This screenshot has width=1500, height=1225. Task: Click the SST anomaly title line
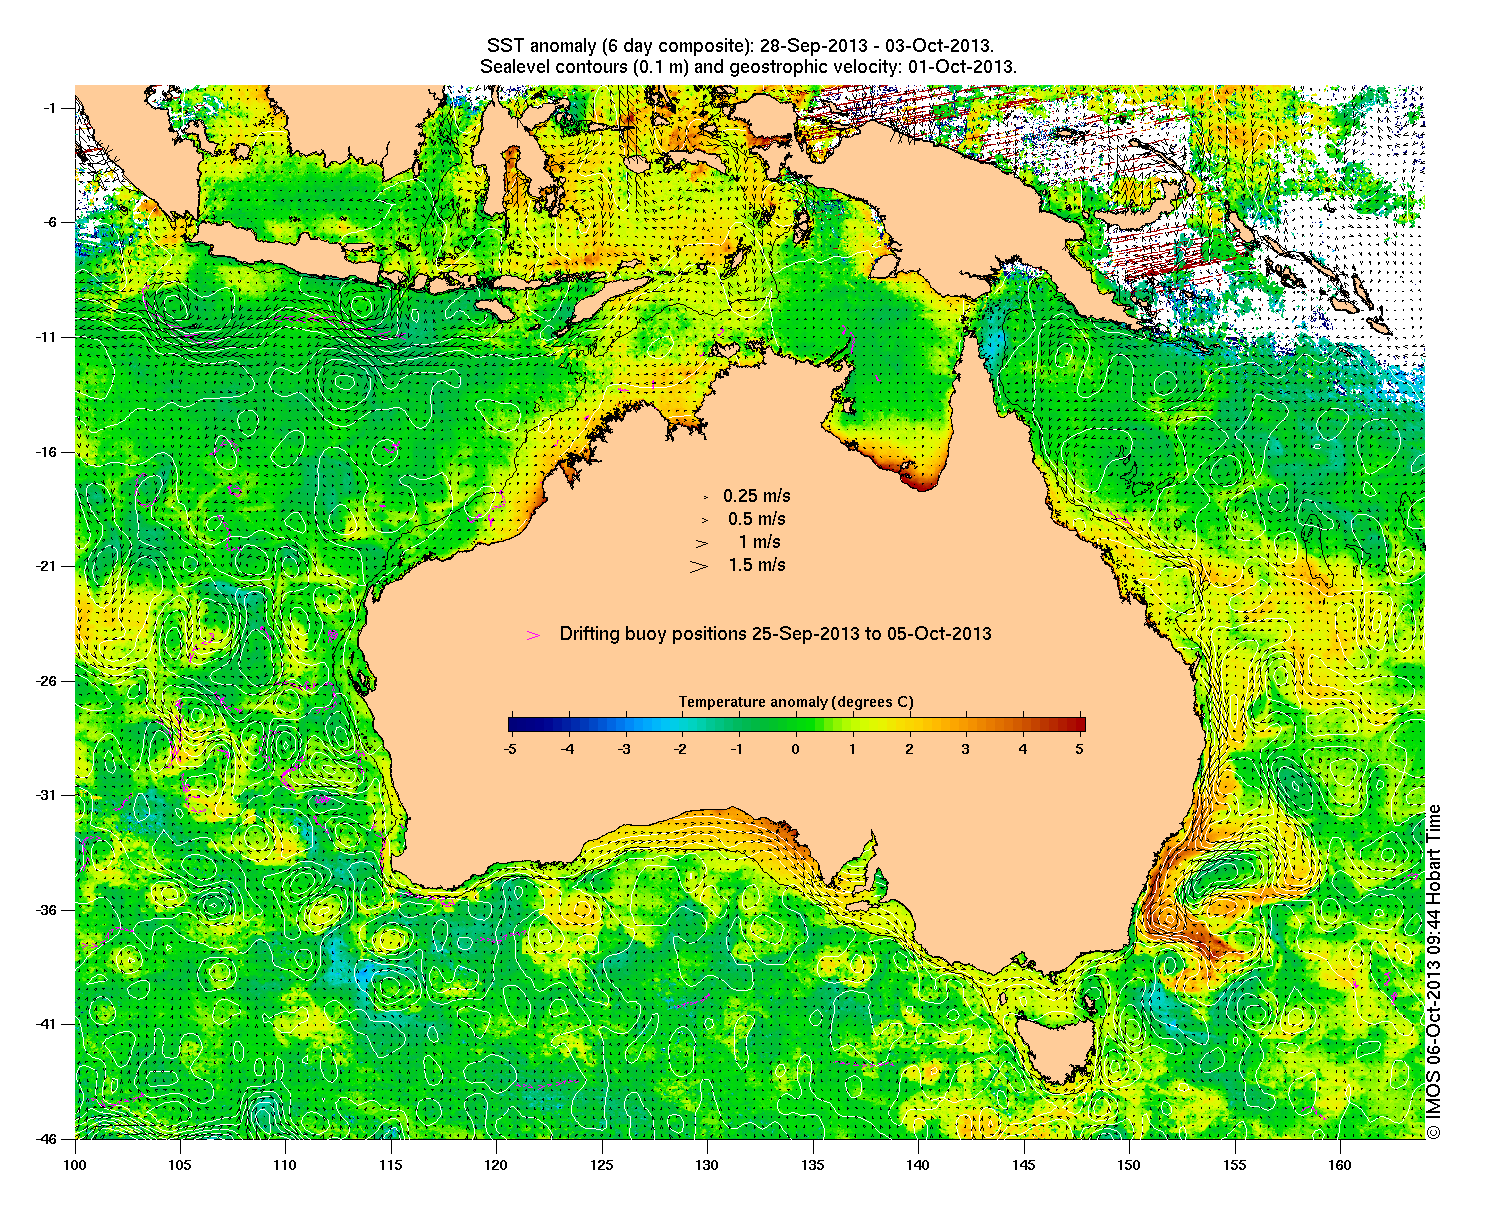pos(740,46)
